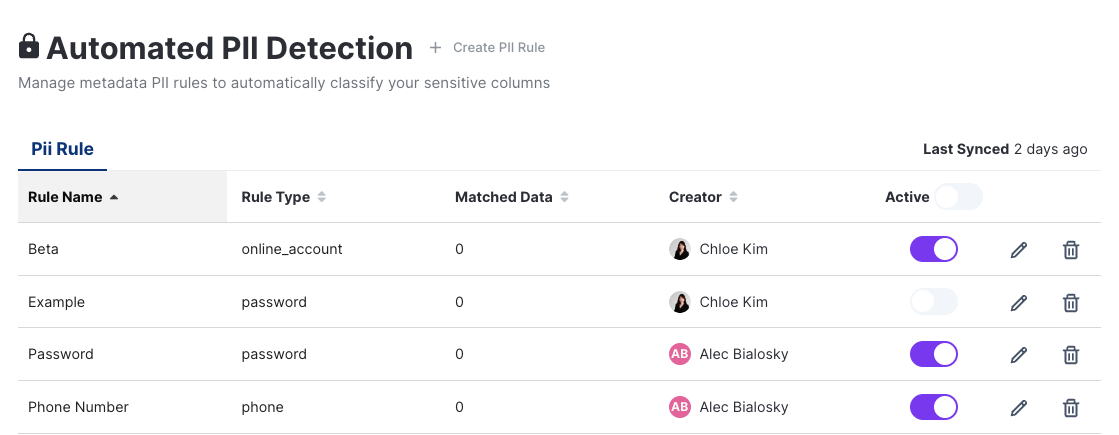1119x435 pixels.
Task: Sort by Rule Type column arrows
Action: [322, 197]
